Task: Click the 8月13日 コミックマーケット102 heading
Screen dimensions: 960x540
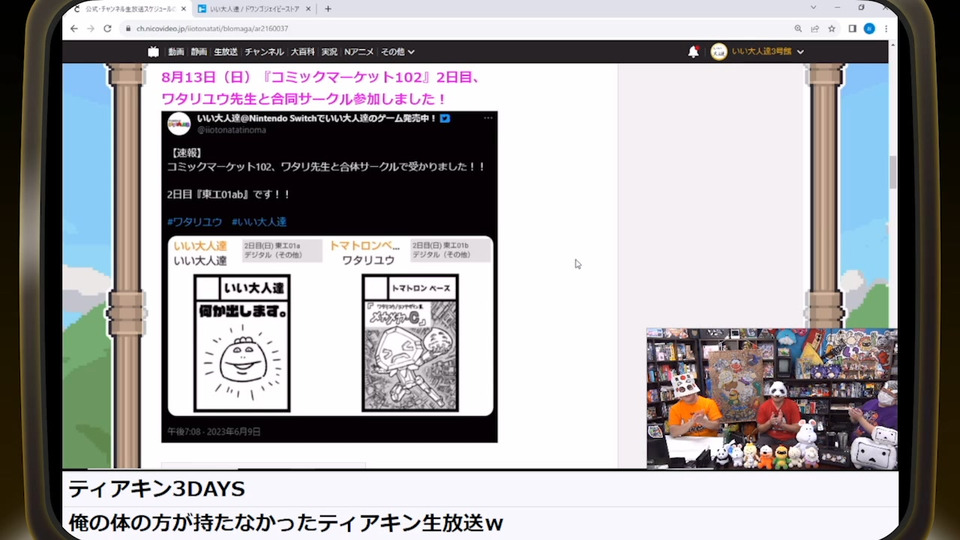Action: click(x=321, y=88)
